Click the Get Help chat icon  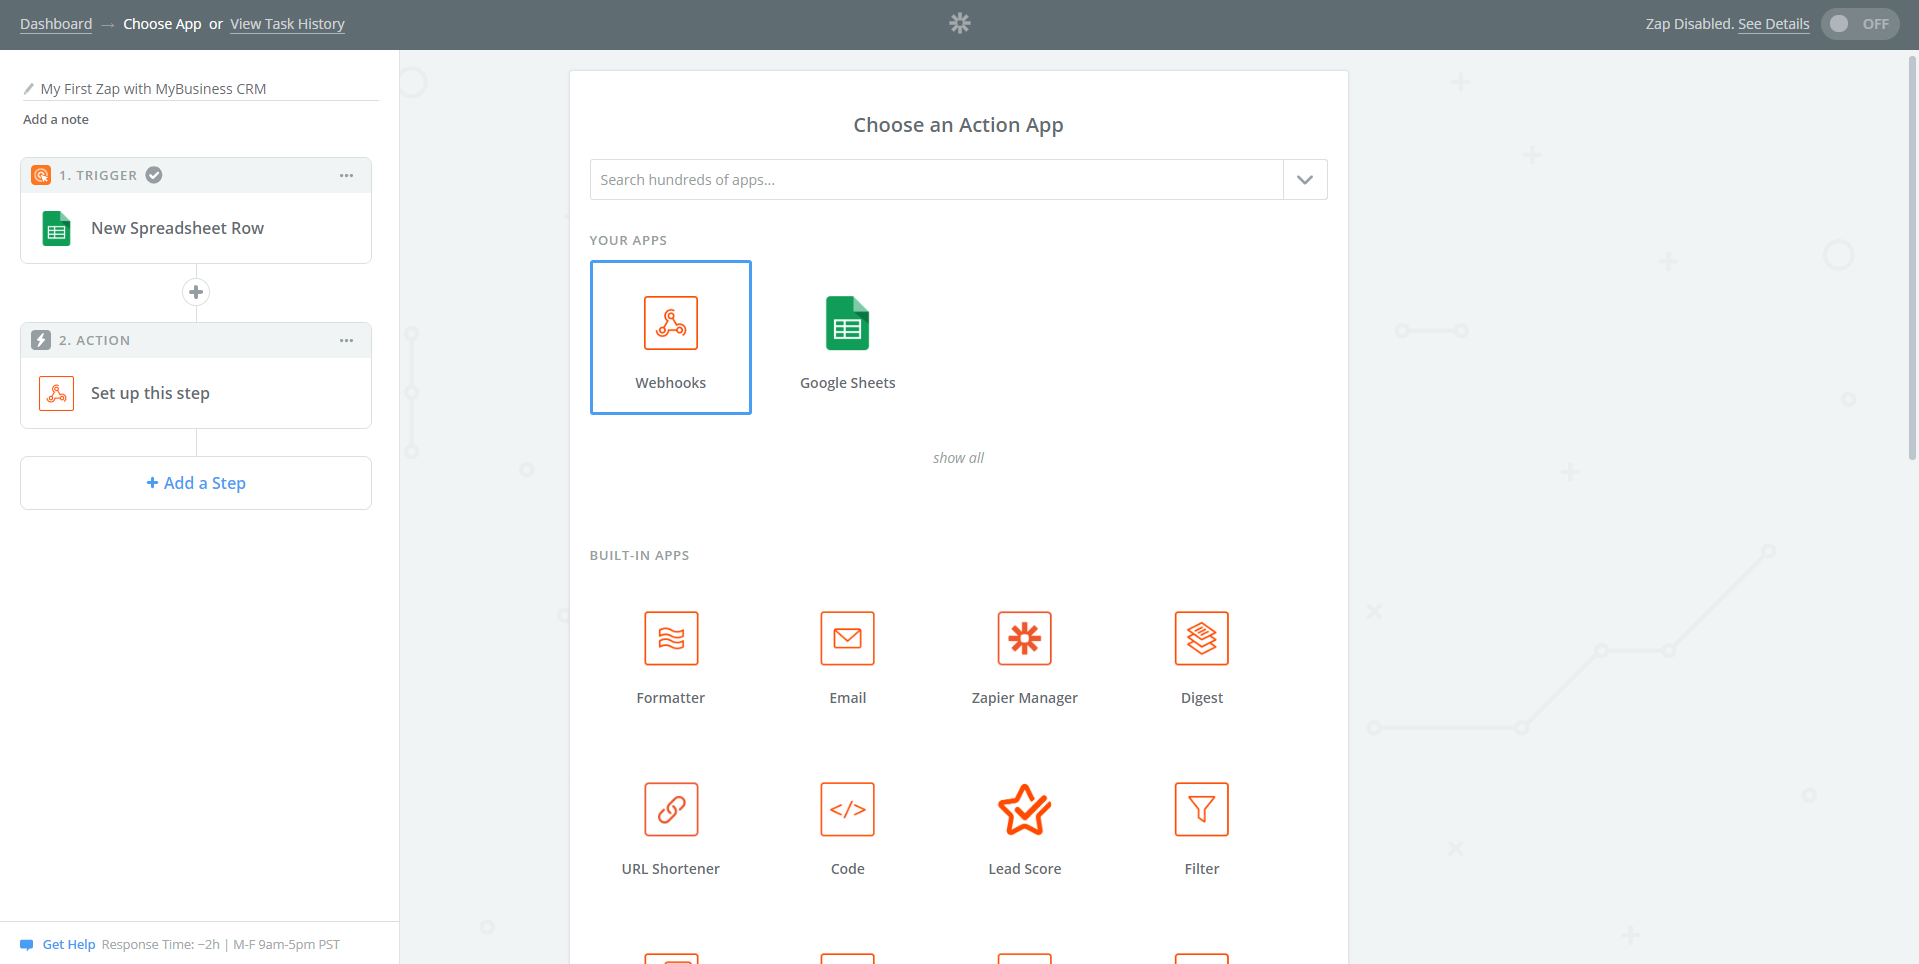pyautogui.click(x=27, y=944)
